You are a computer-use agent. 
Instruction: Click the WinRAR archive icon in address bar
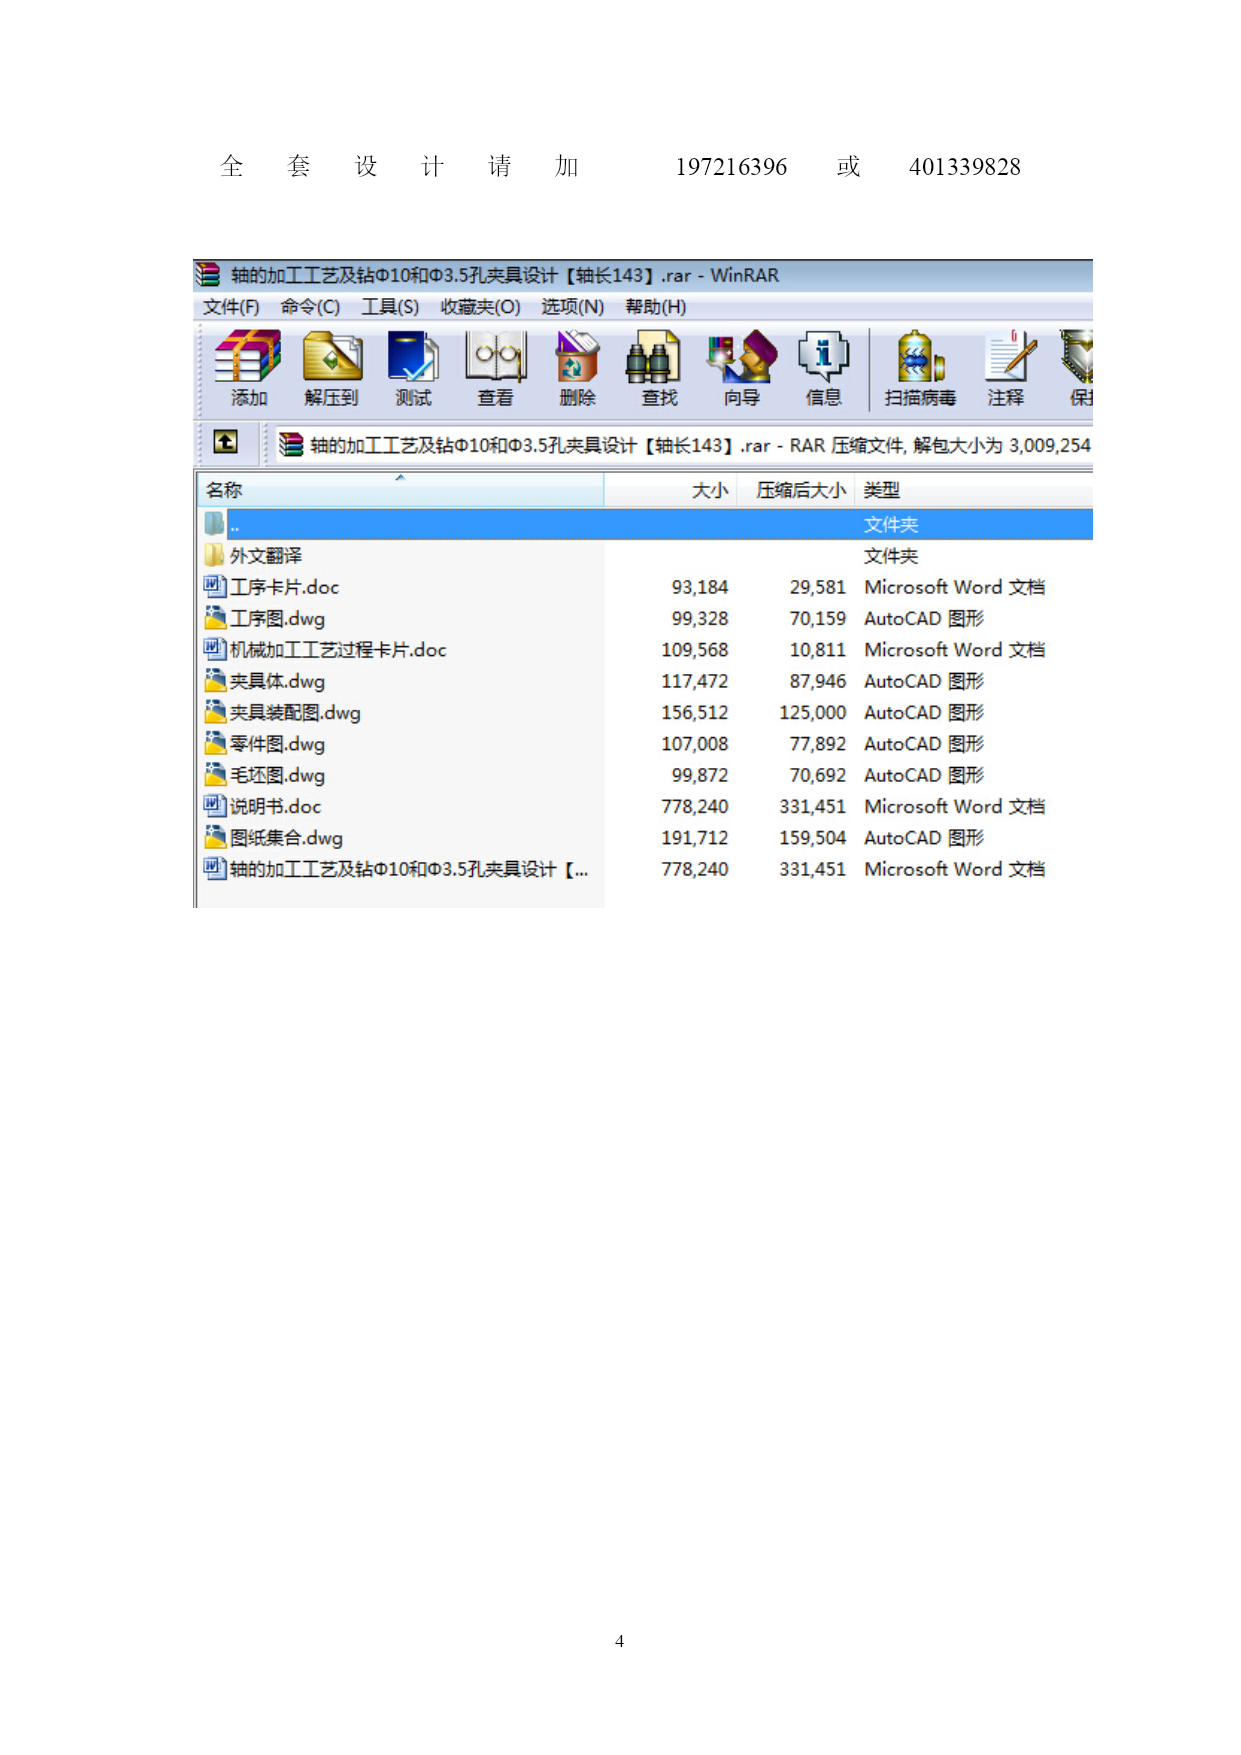(x=291, y=444)
